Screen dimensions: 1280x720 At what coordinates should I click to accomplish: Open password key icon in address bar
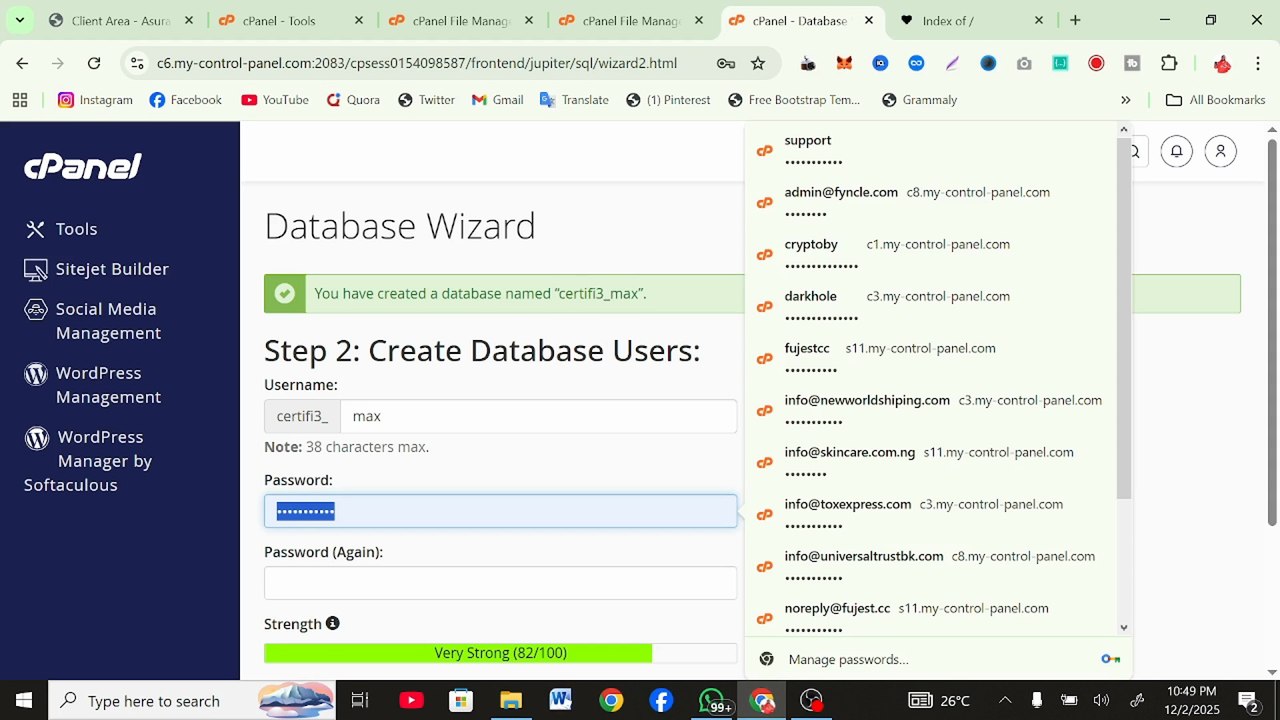726,63
